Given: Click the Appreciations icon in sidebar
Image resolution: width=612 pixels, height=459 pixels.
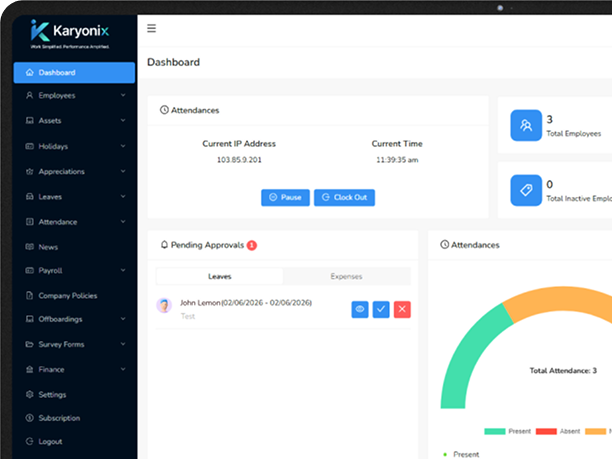Looking at the screenshot, I should pyautogui.click(x=30, y=172).
